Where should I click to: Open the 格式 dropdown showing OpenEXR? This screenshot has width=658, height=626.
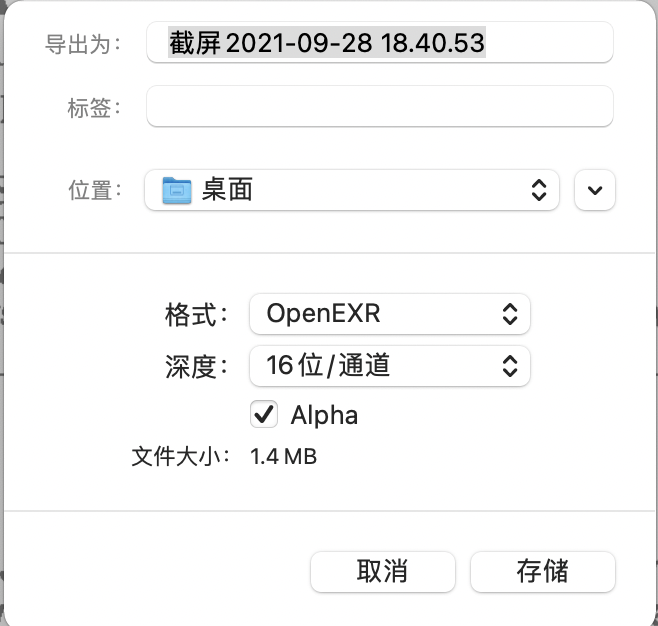389,314
